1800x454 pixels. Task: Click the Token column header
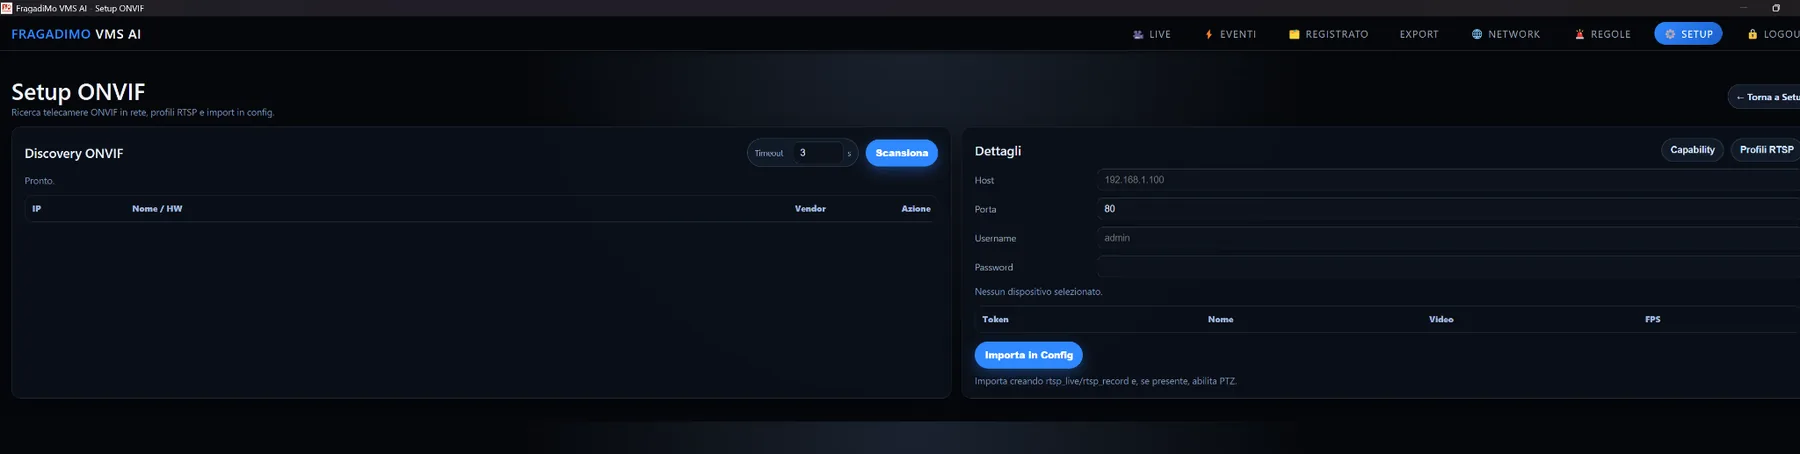click(x=995, y=320)
